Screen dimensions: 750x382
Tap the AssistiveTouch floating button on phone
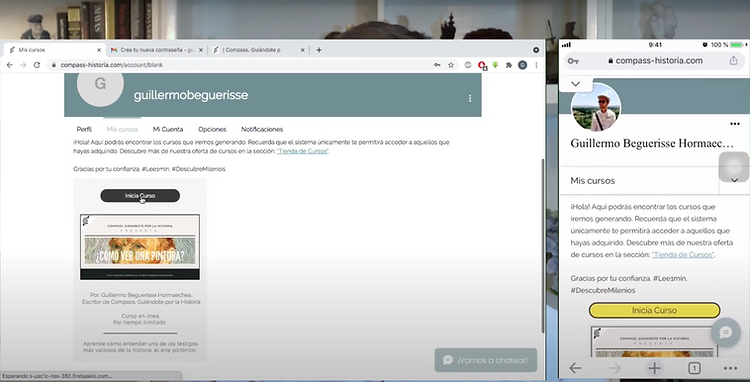click(734, 167)
